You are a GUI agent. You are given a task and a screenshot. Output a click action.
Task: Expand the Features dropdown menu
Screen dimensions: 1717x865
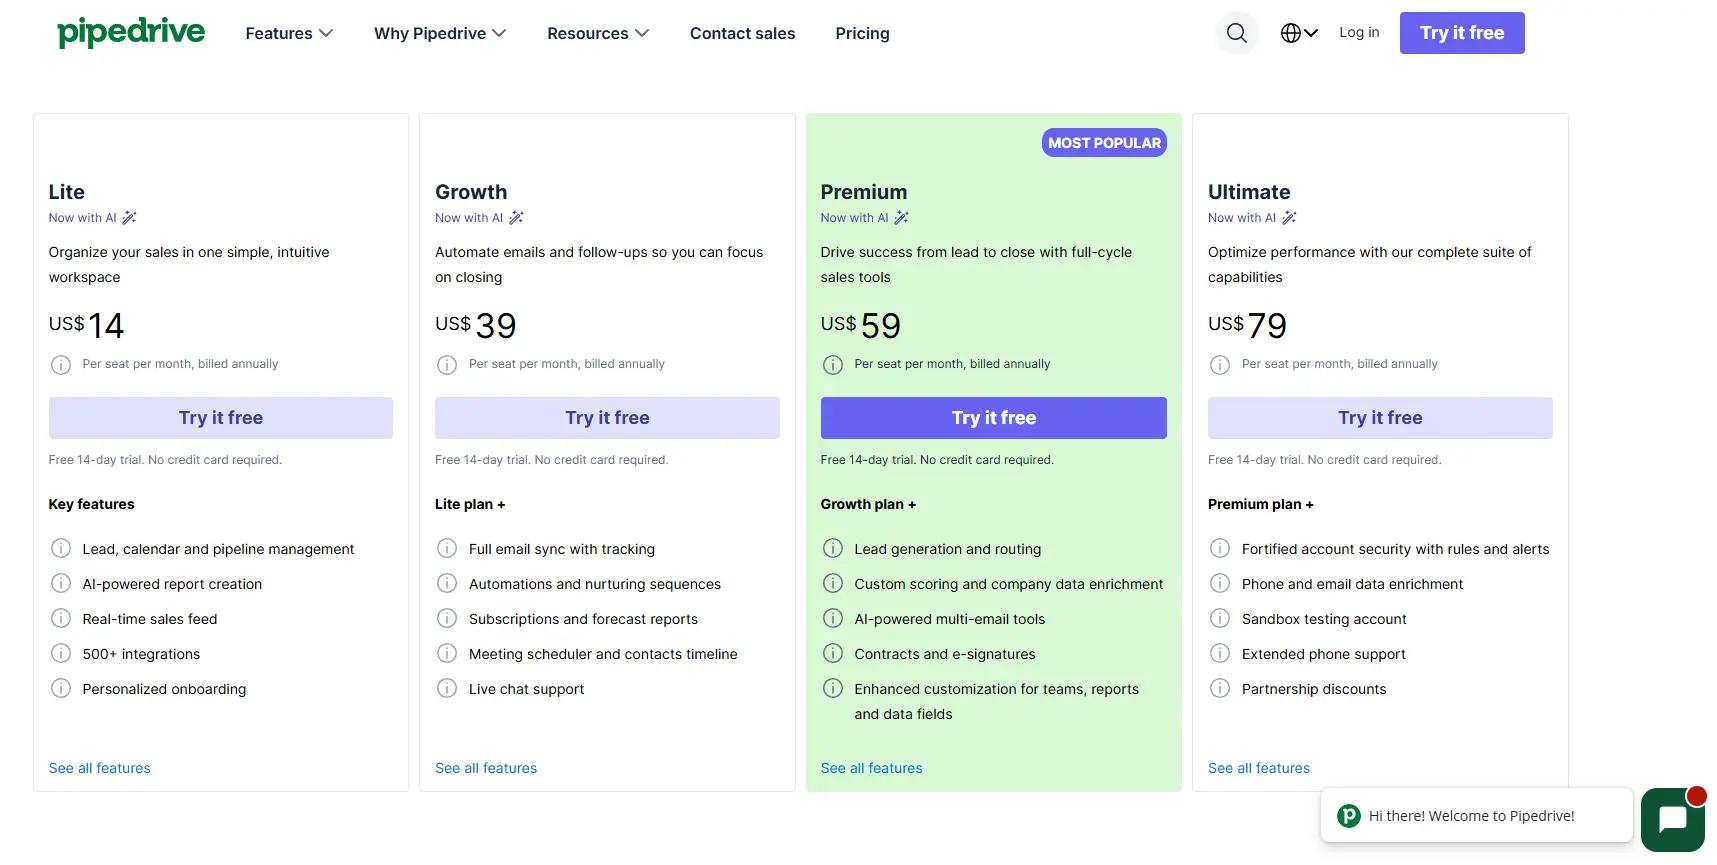[288, 33]
